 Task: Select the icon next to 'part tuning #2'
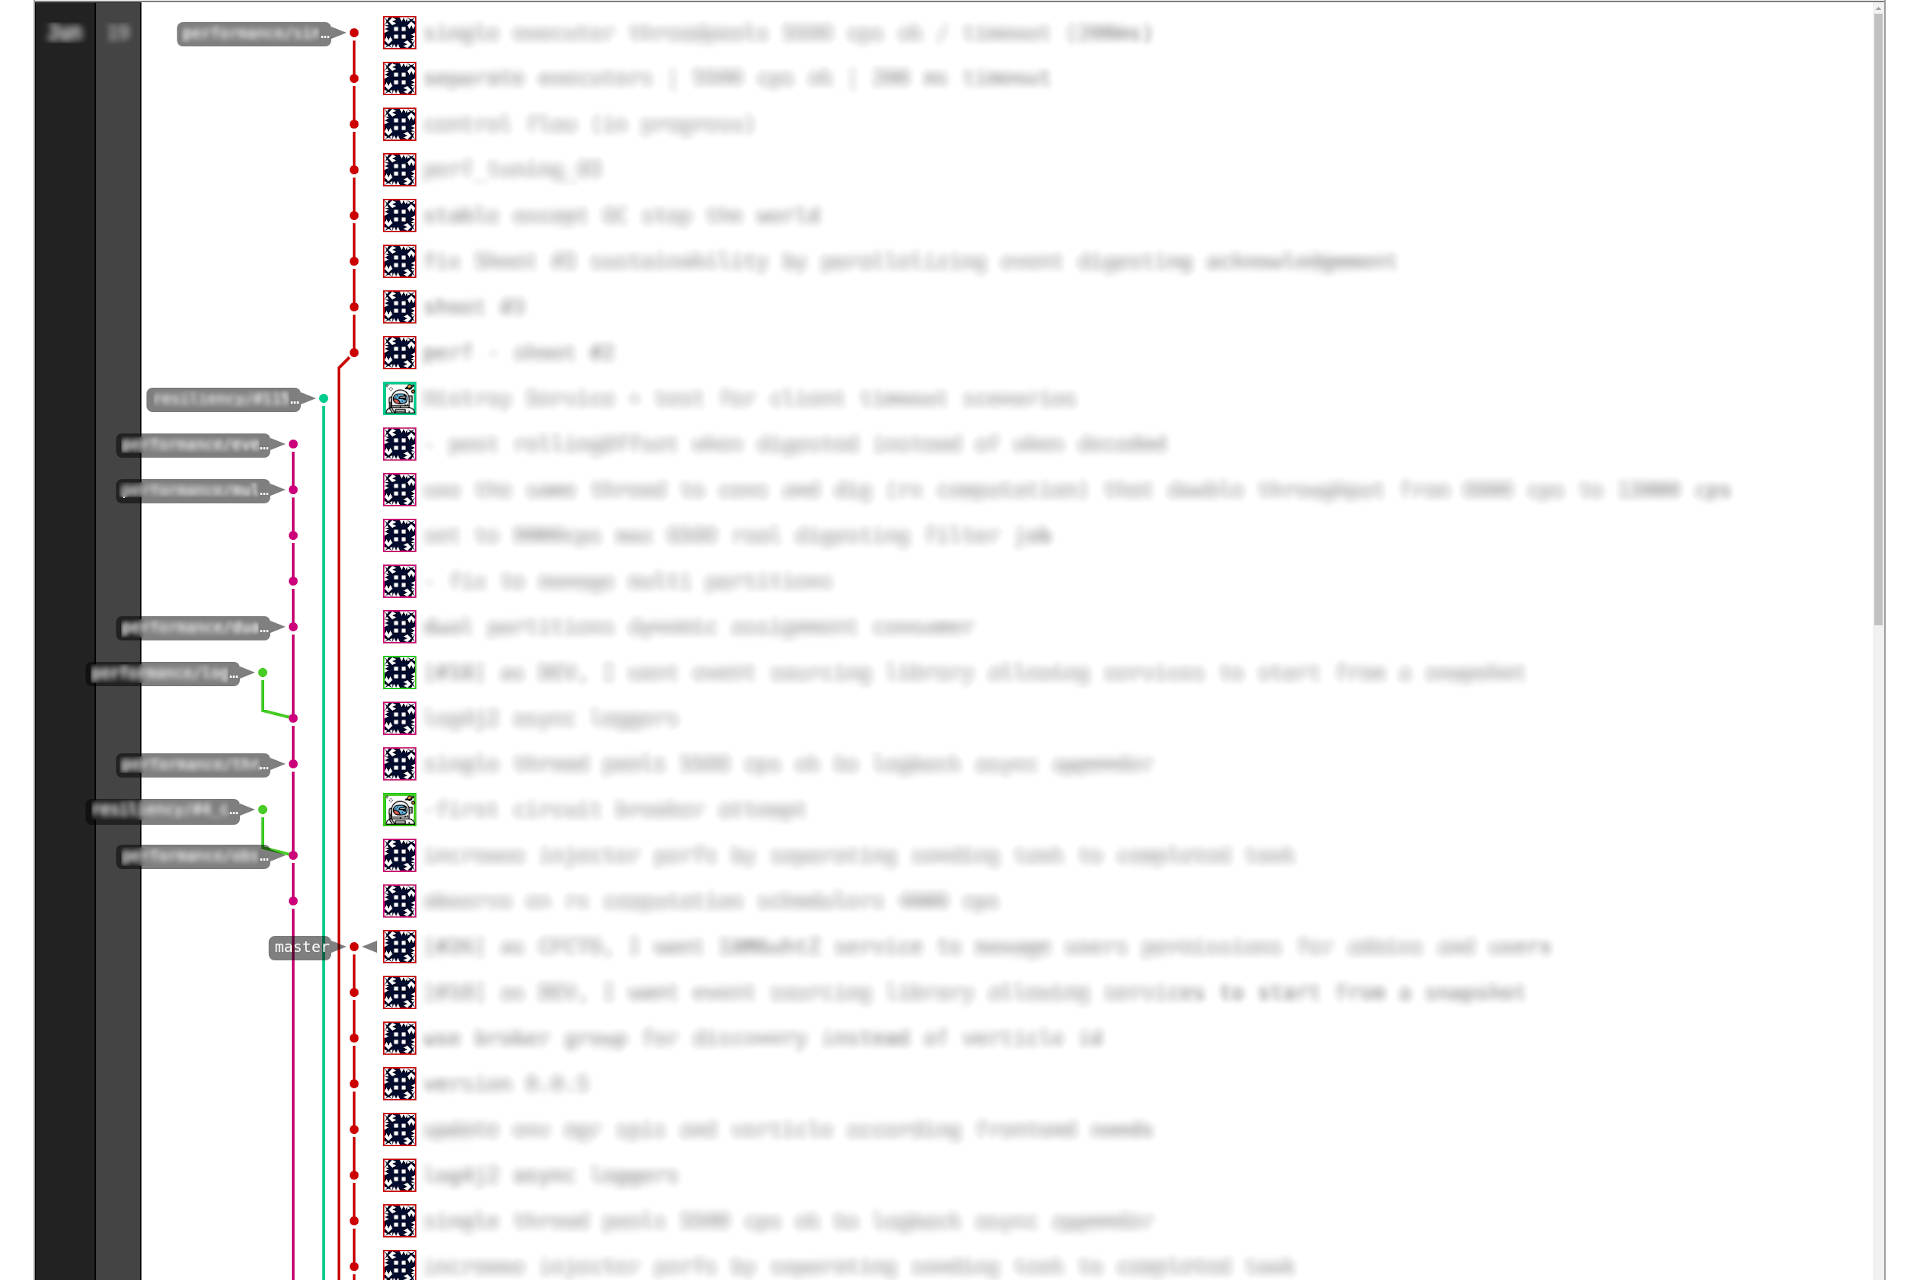coord(401,169)
